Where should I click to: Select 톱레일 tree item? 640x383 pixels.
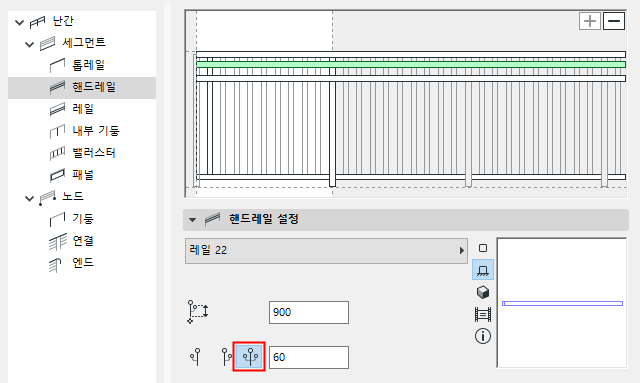click(89, 65)
